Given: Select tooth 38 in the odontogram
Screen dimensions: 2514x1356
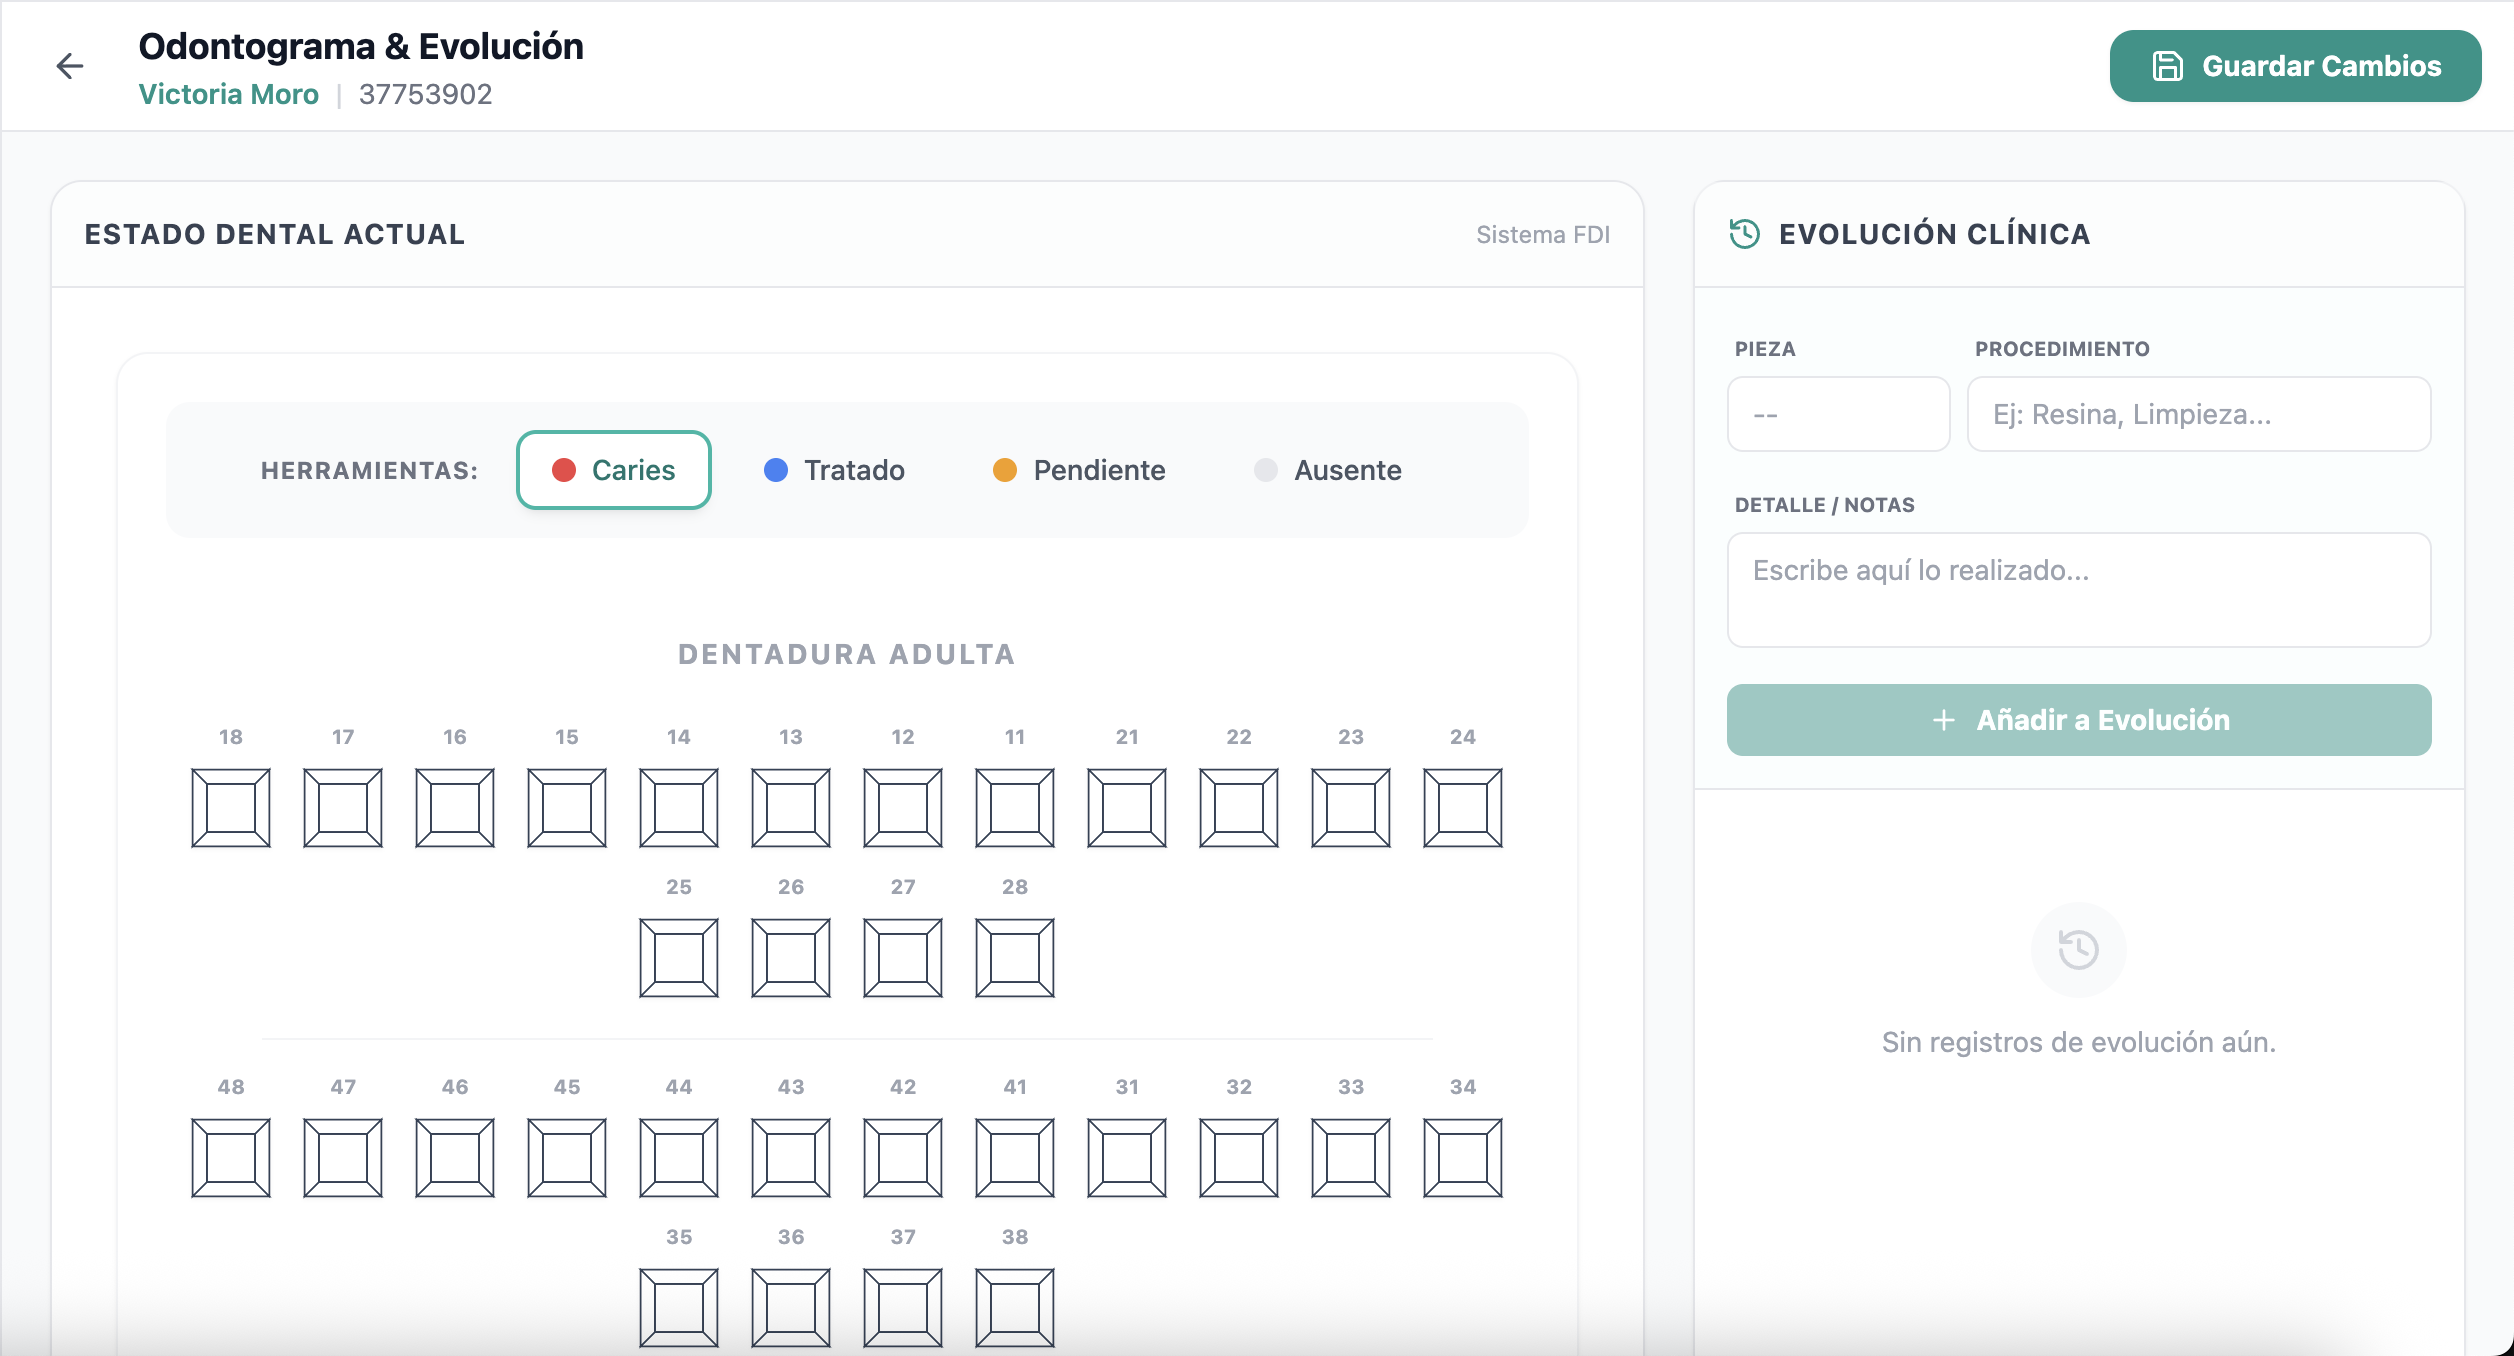Looking at the screenshot, I should [1015, 1308].
